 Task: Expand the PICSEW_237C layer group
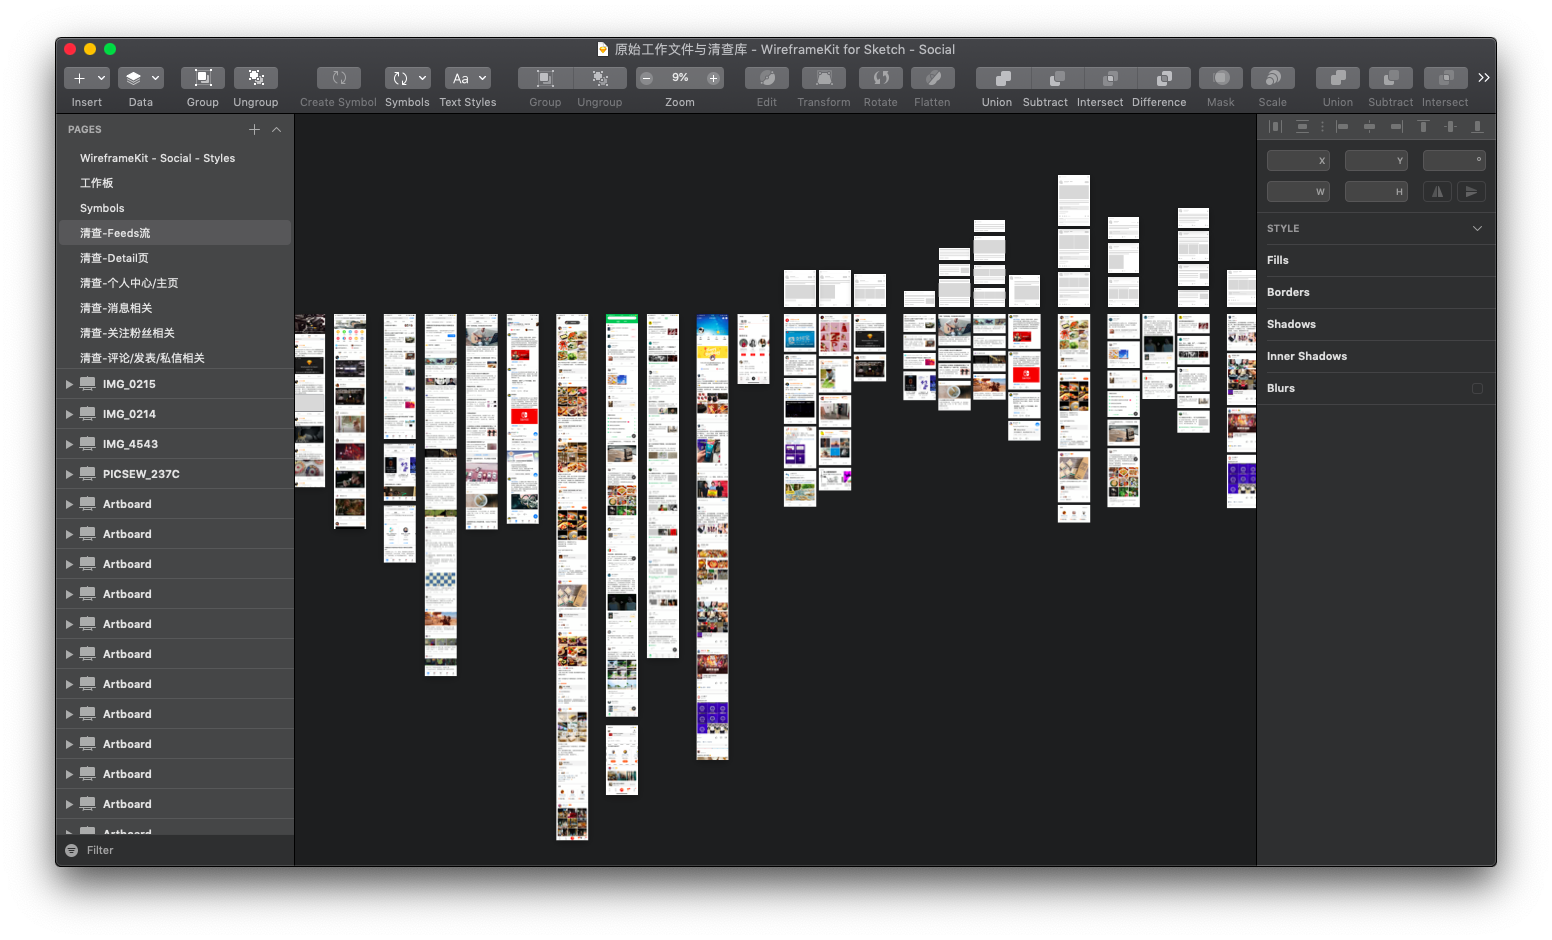click(69, 474)
